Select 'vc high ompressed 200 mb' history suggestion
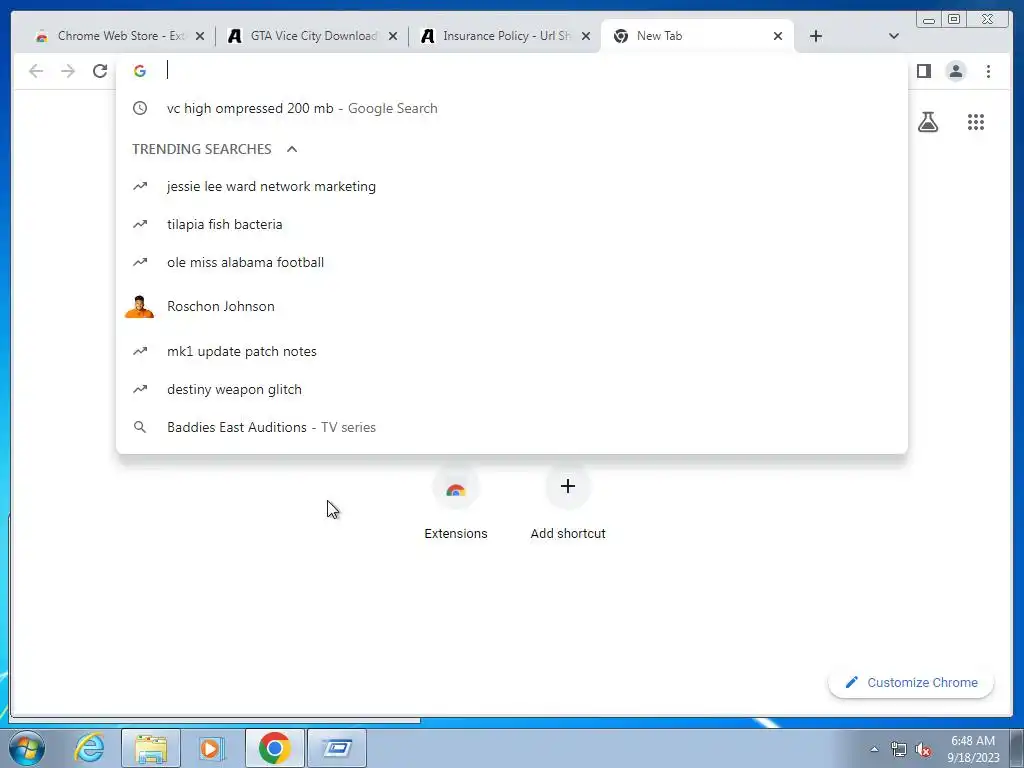The image size is (1024, 768). [x=511, y=108]
